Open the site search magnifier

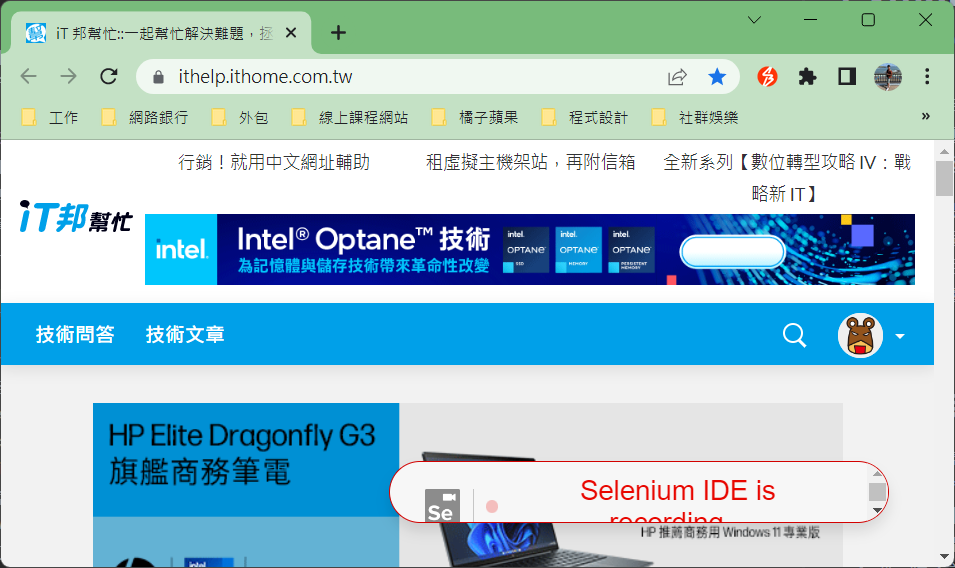(794, 335)
